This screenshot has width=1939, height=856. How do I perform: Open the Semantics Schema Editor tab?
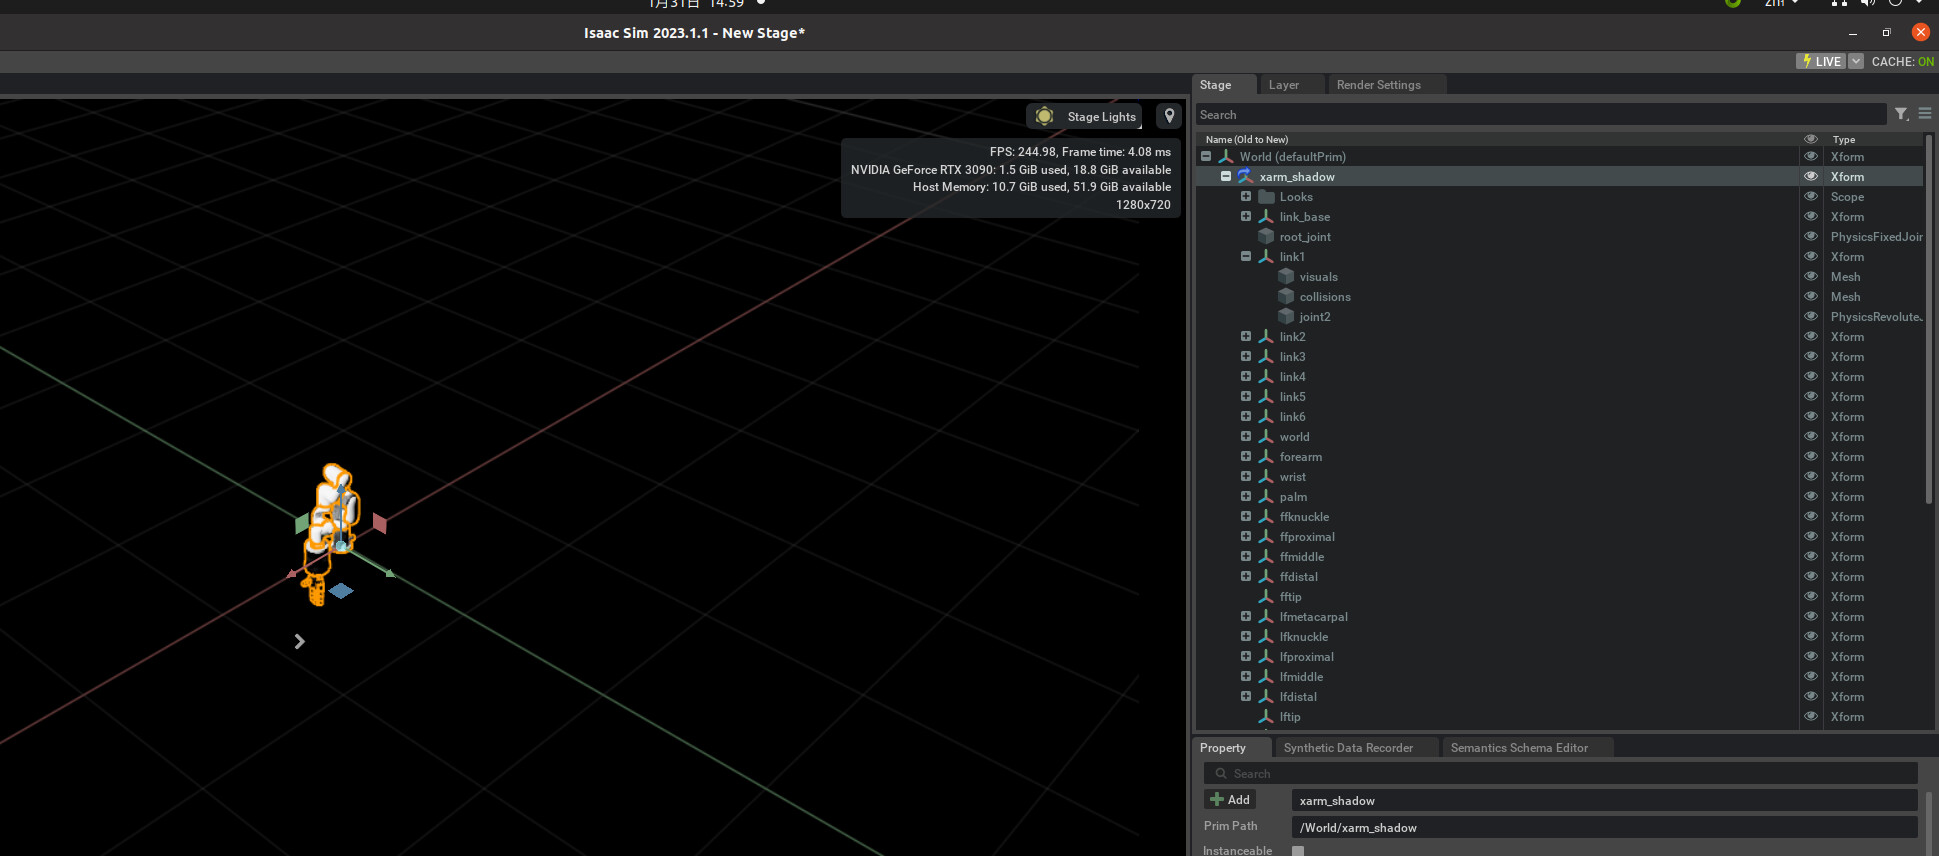[x=1519, y=748]
